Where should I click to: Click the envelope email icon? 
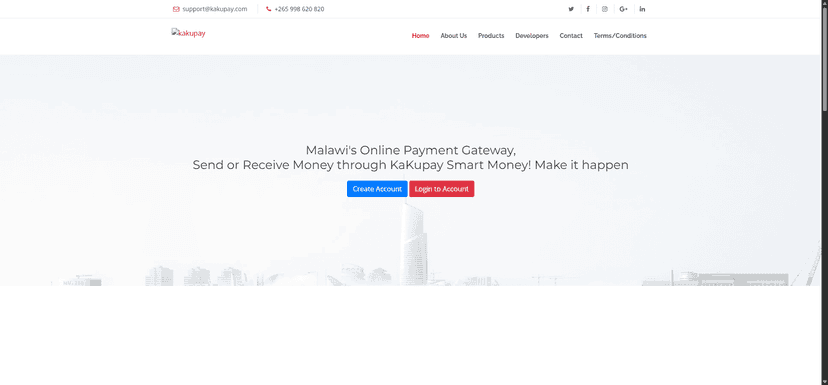click(x=176, y=9)
